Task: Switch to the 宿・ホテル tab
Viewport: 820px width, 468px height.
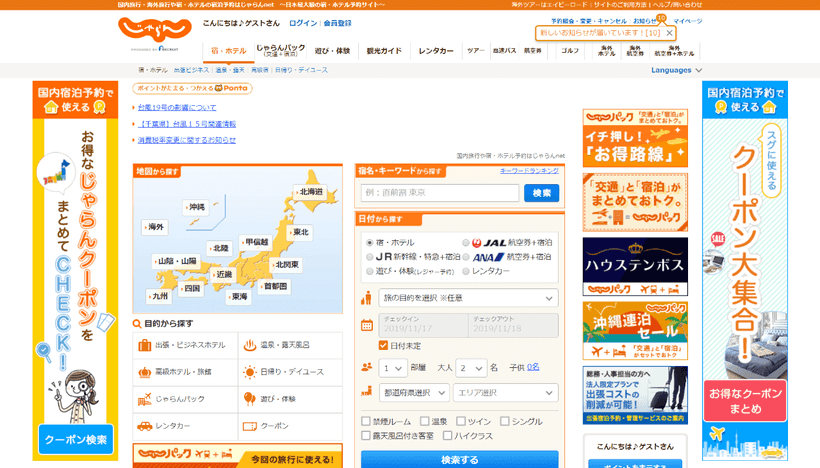Action: point(229,51)
